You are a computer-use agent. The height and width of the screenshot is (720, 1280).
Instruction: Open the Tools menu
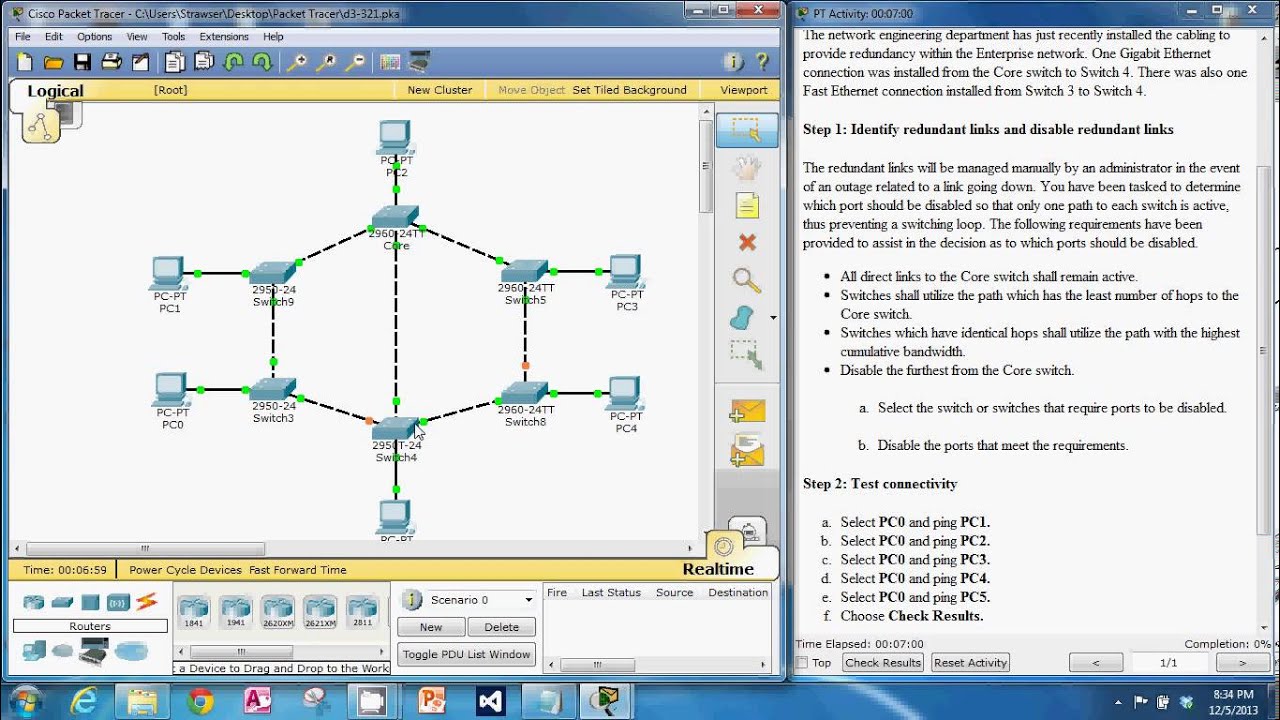173,36
